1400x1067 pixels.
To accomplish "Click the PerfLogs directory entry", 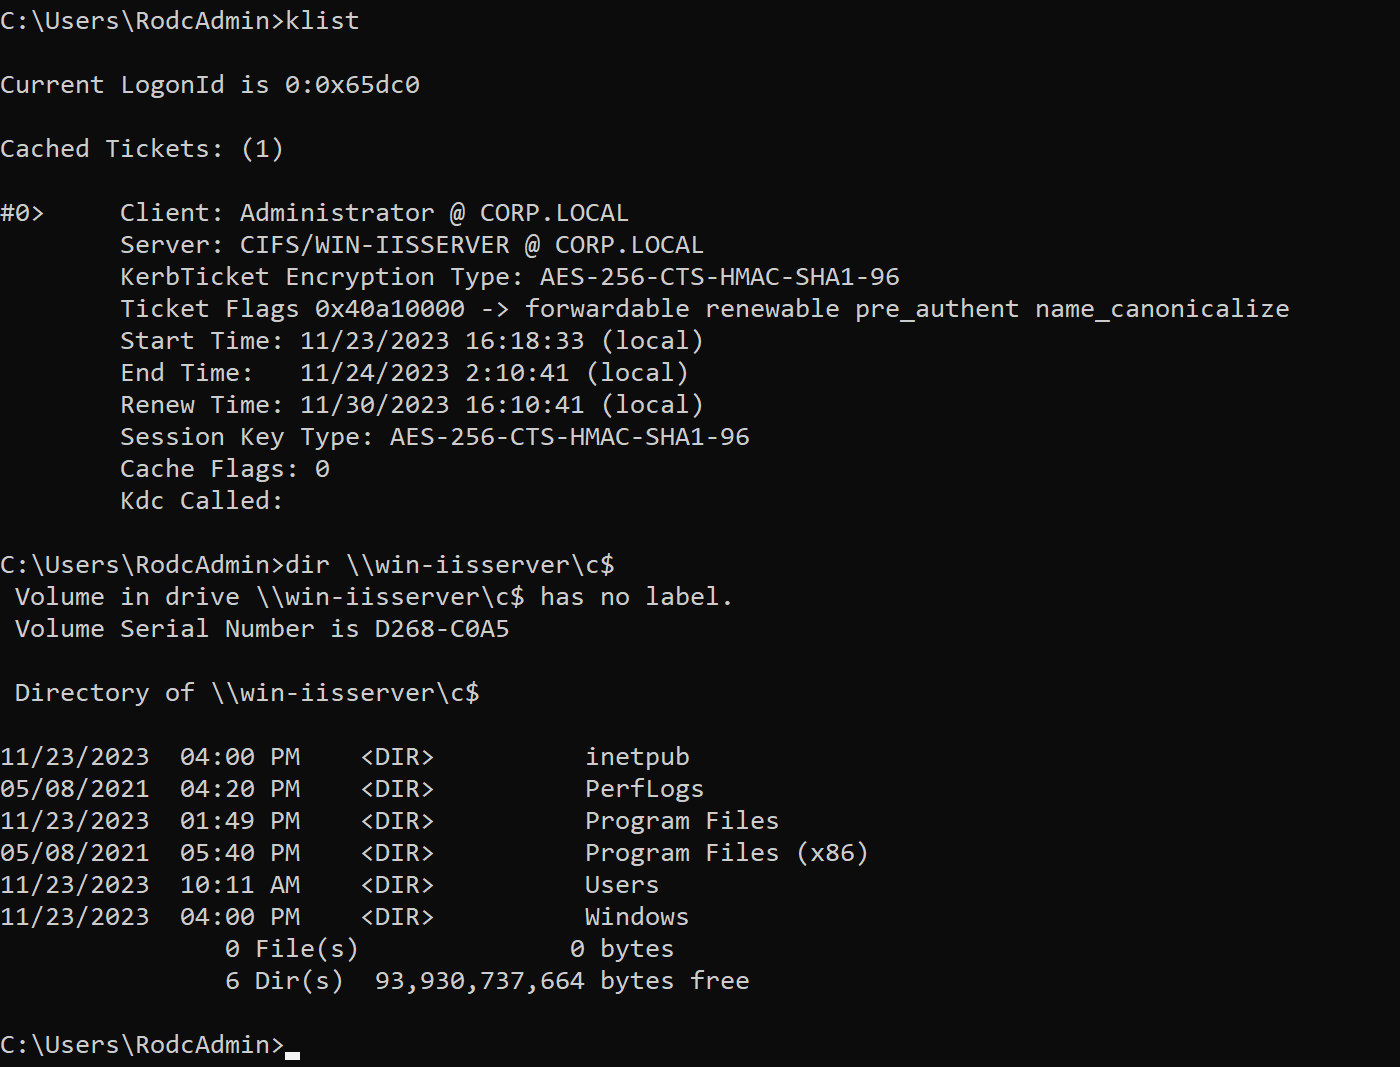I will pyautogui.click(x=644, y=789).
